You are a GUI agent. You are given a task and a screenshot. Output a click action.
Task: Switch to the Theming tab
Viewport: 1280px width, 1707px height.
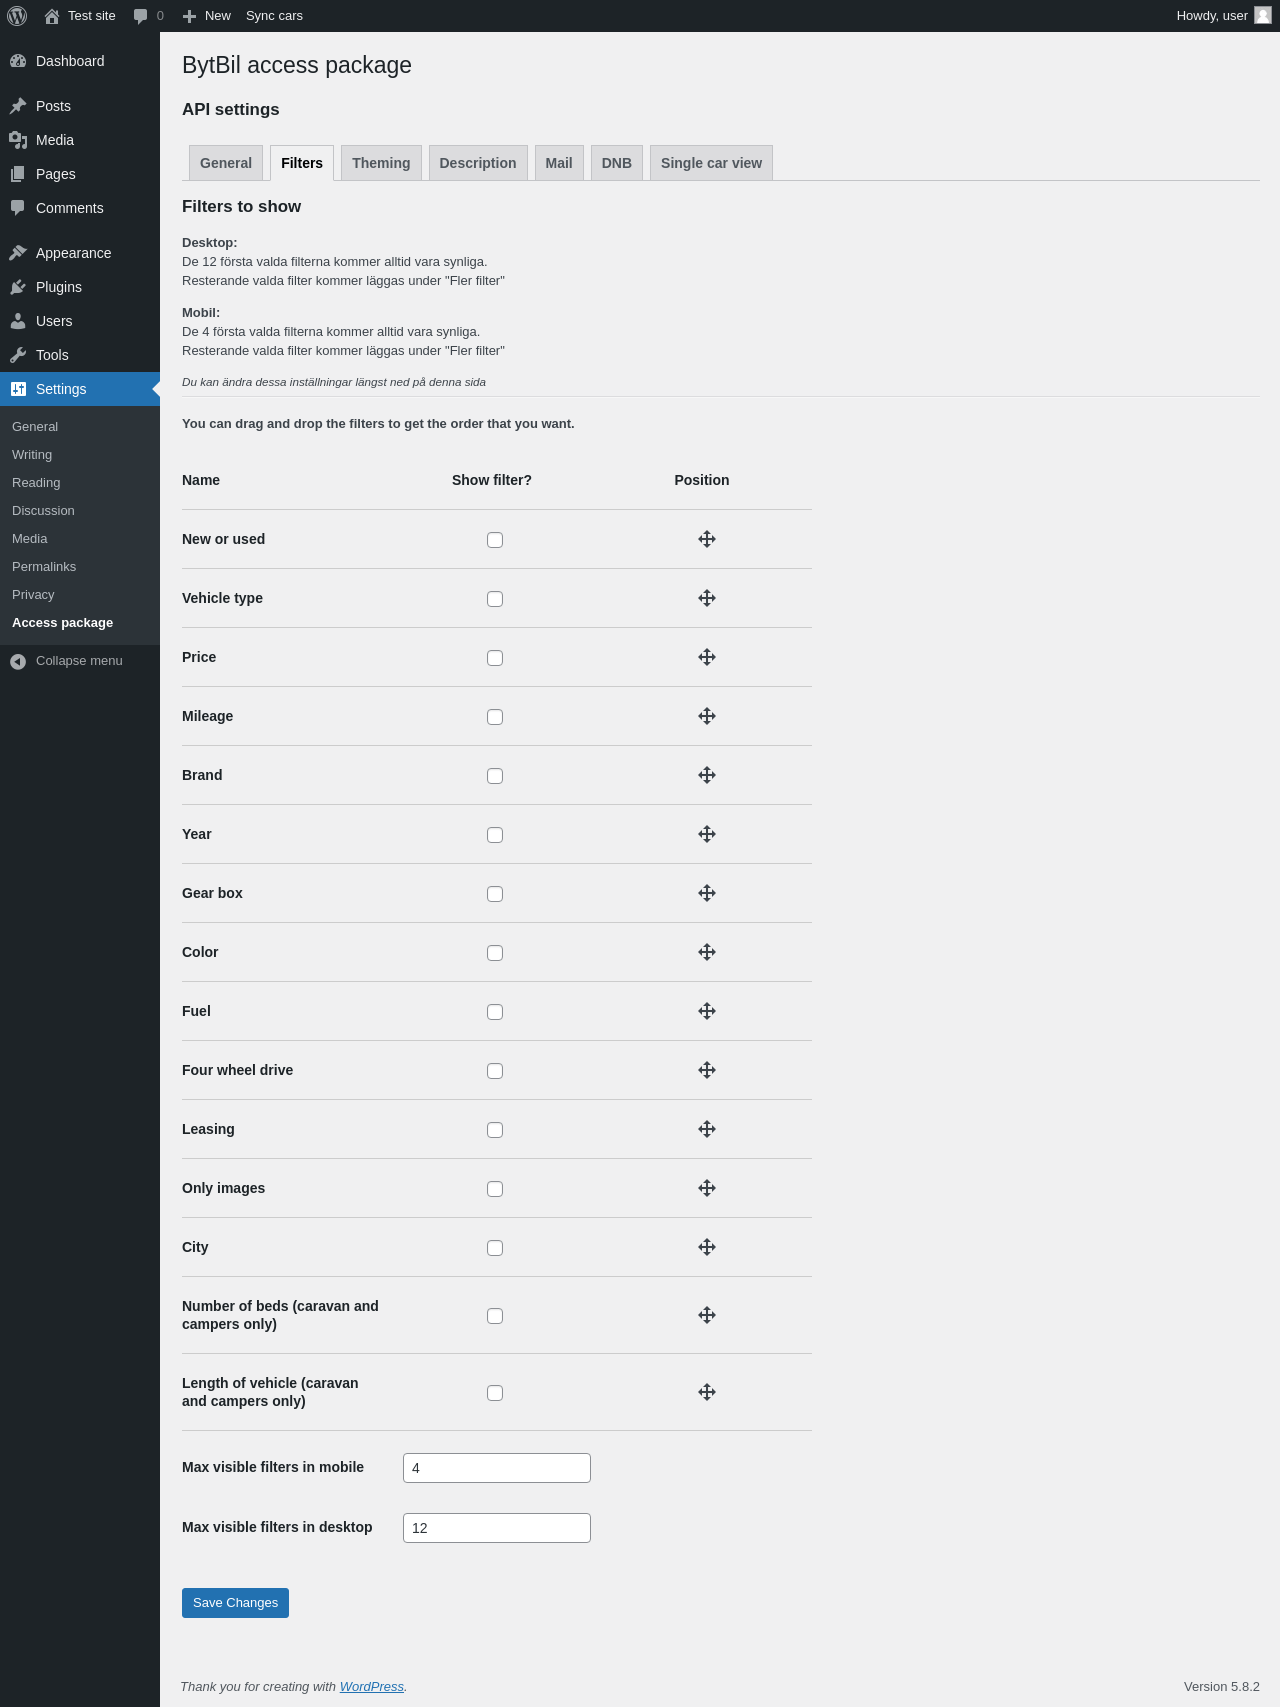point(381,163)
